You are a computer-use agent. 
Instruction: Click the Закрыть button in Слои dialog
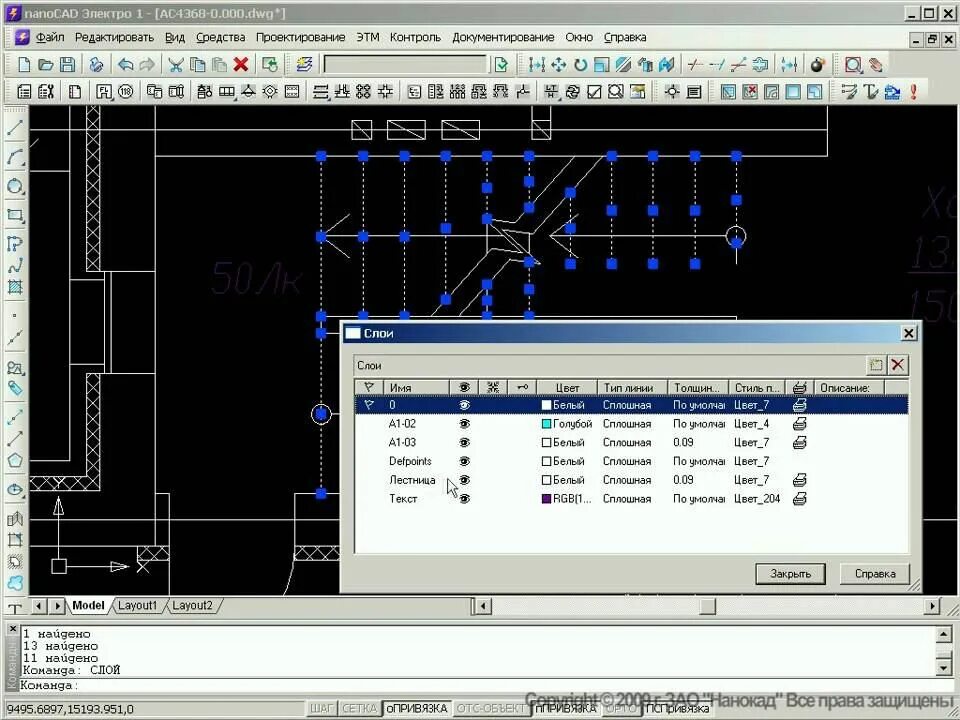(x=790, y=574)
